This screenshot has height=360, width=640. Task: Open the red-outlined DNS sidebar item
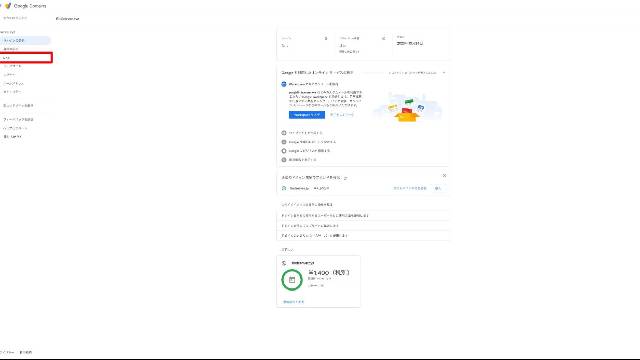[26, 58]
